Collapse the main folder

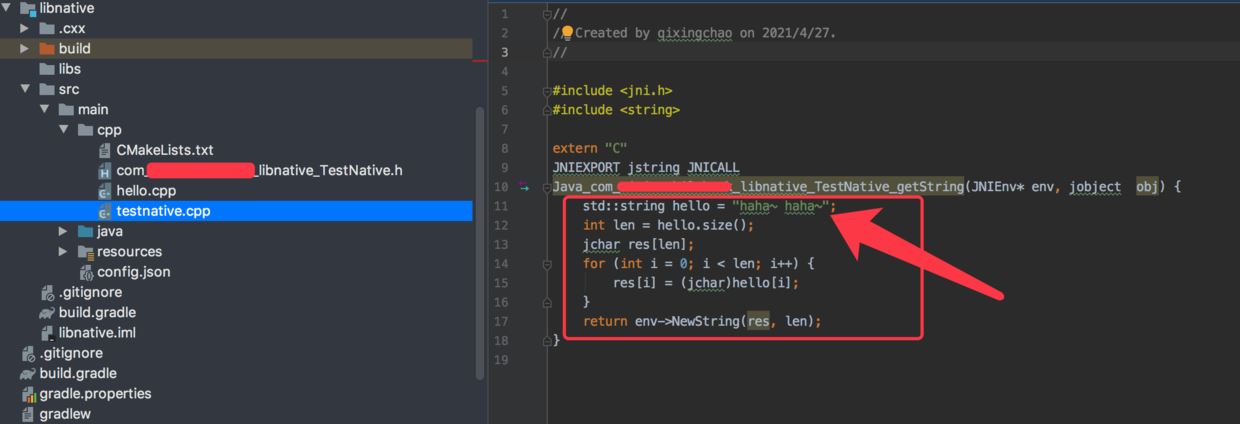point(45,109)
